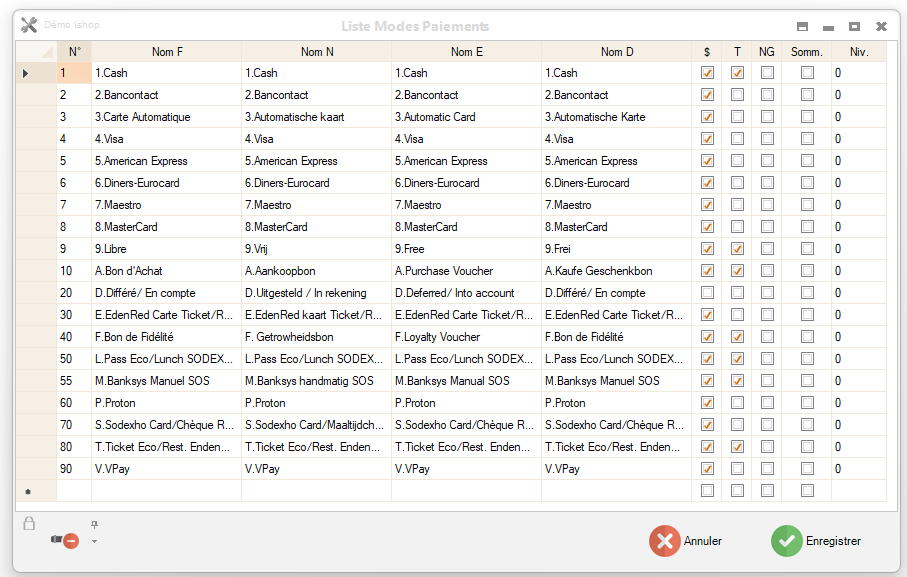The height and width of the screenshot is (577, 907).
Task: Check the NG box for 1.Cash
Action: click(x=767, y=73)
